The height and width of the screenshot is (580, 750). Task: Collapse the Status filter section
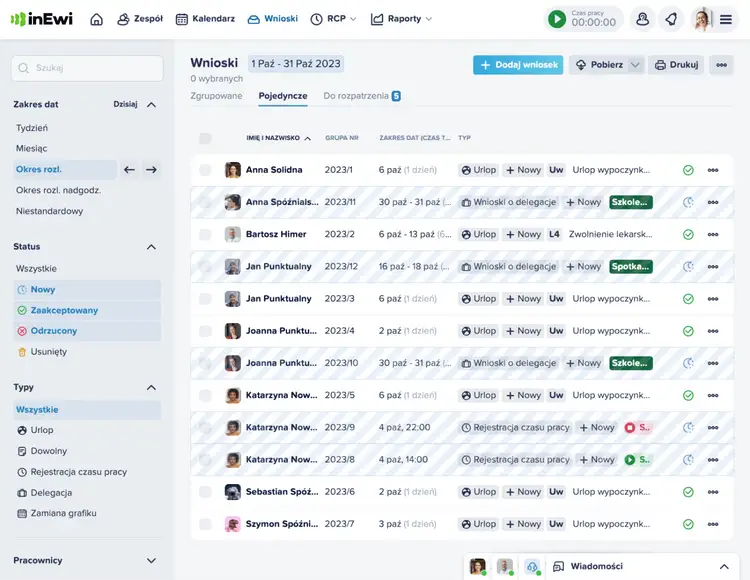[151, 247]
